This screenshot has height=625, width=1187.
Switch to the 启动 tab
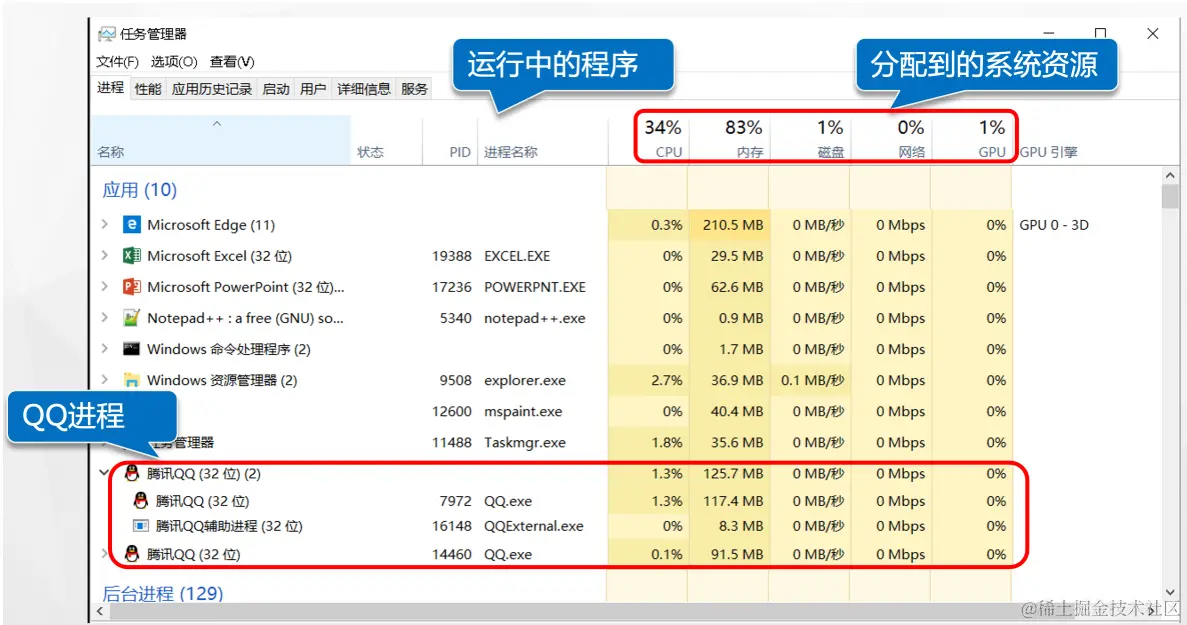[276, 89]
